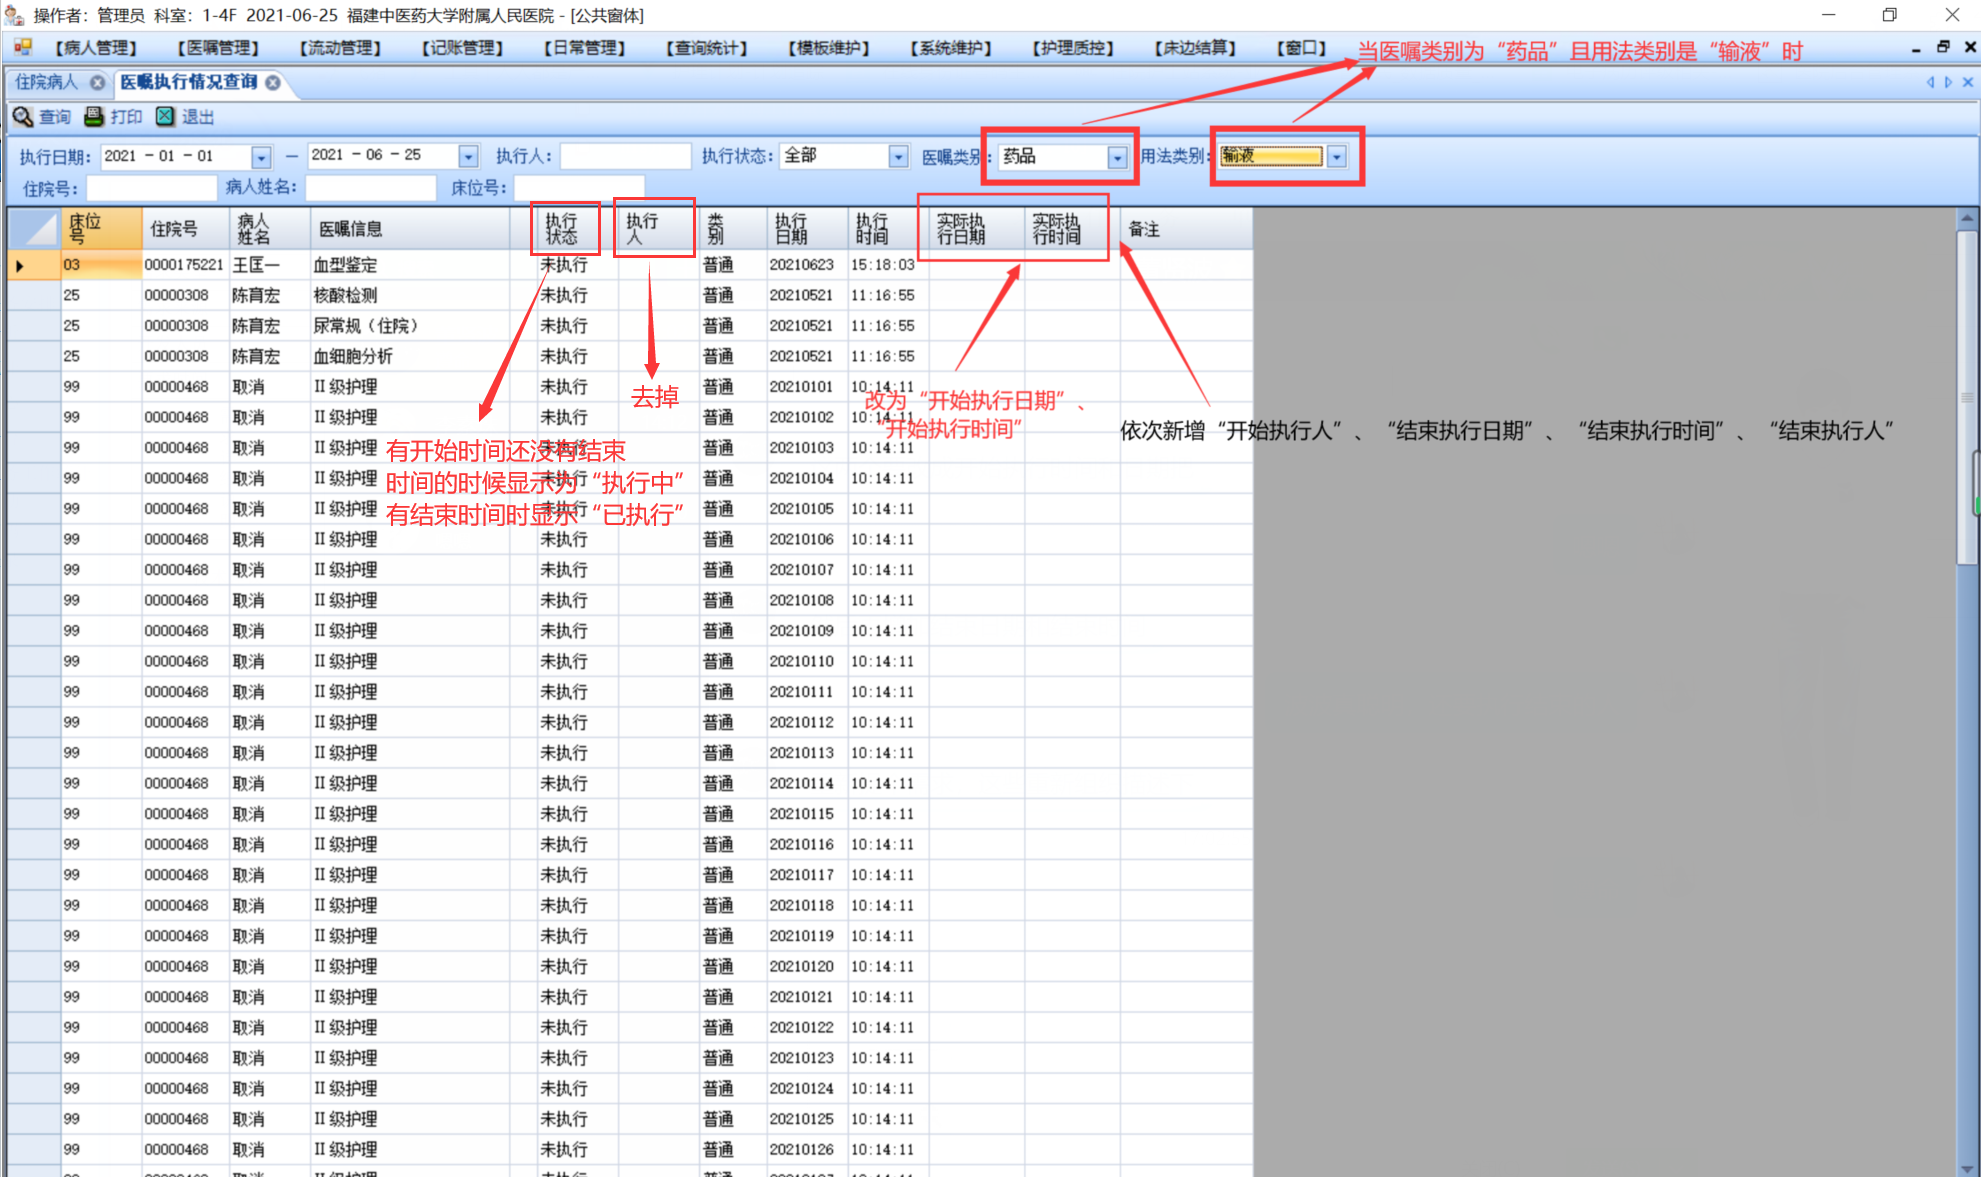The width and height of the screenshot is (1981, 1177).
Task: Click the 执行人 input field
Action: point(625,156)
